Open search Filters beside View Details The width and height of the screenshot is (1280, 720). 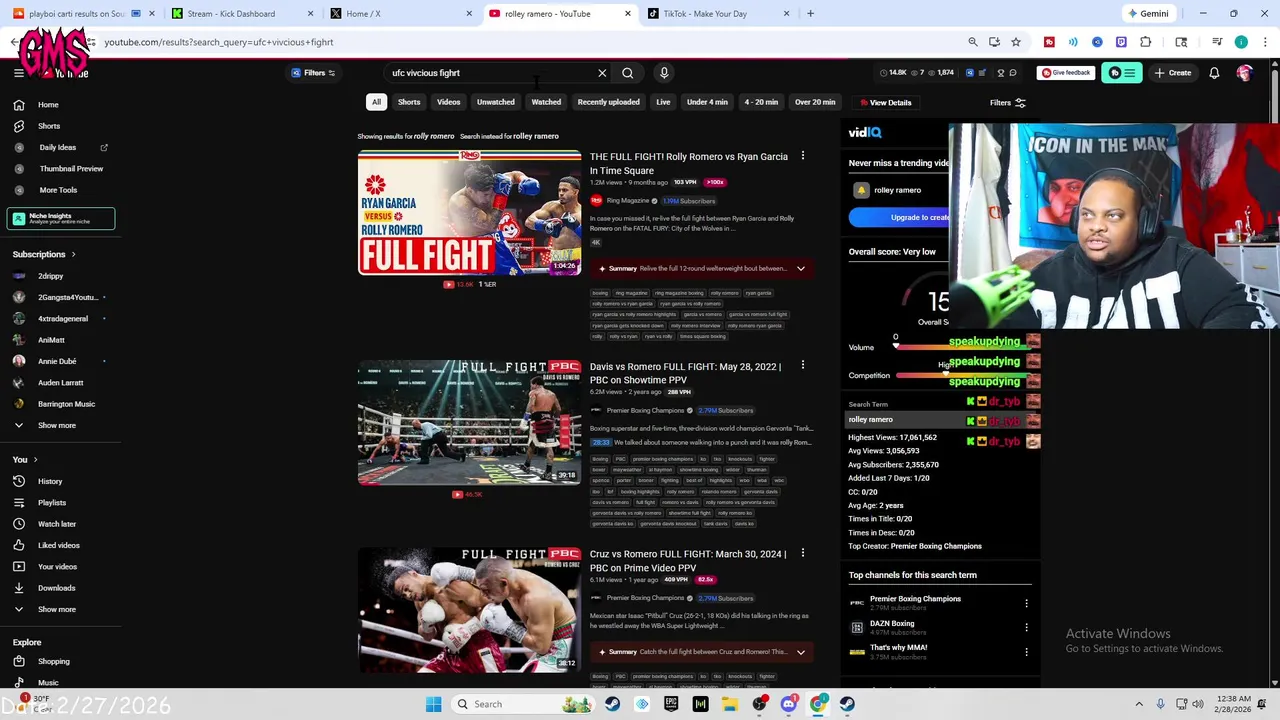(1007, 103)
